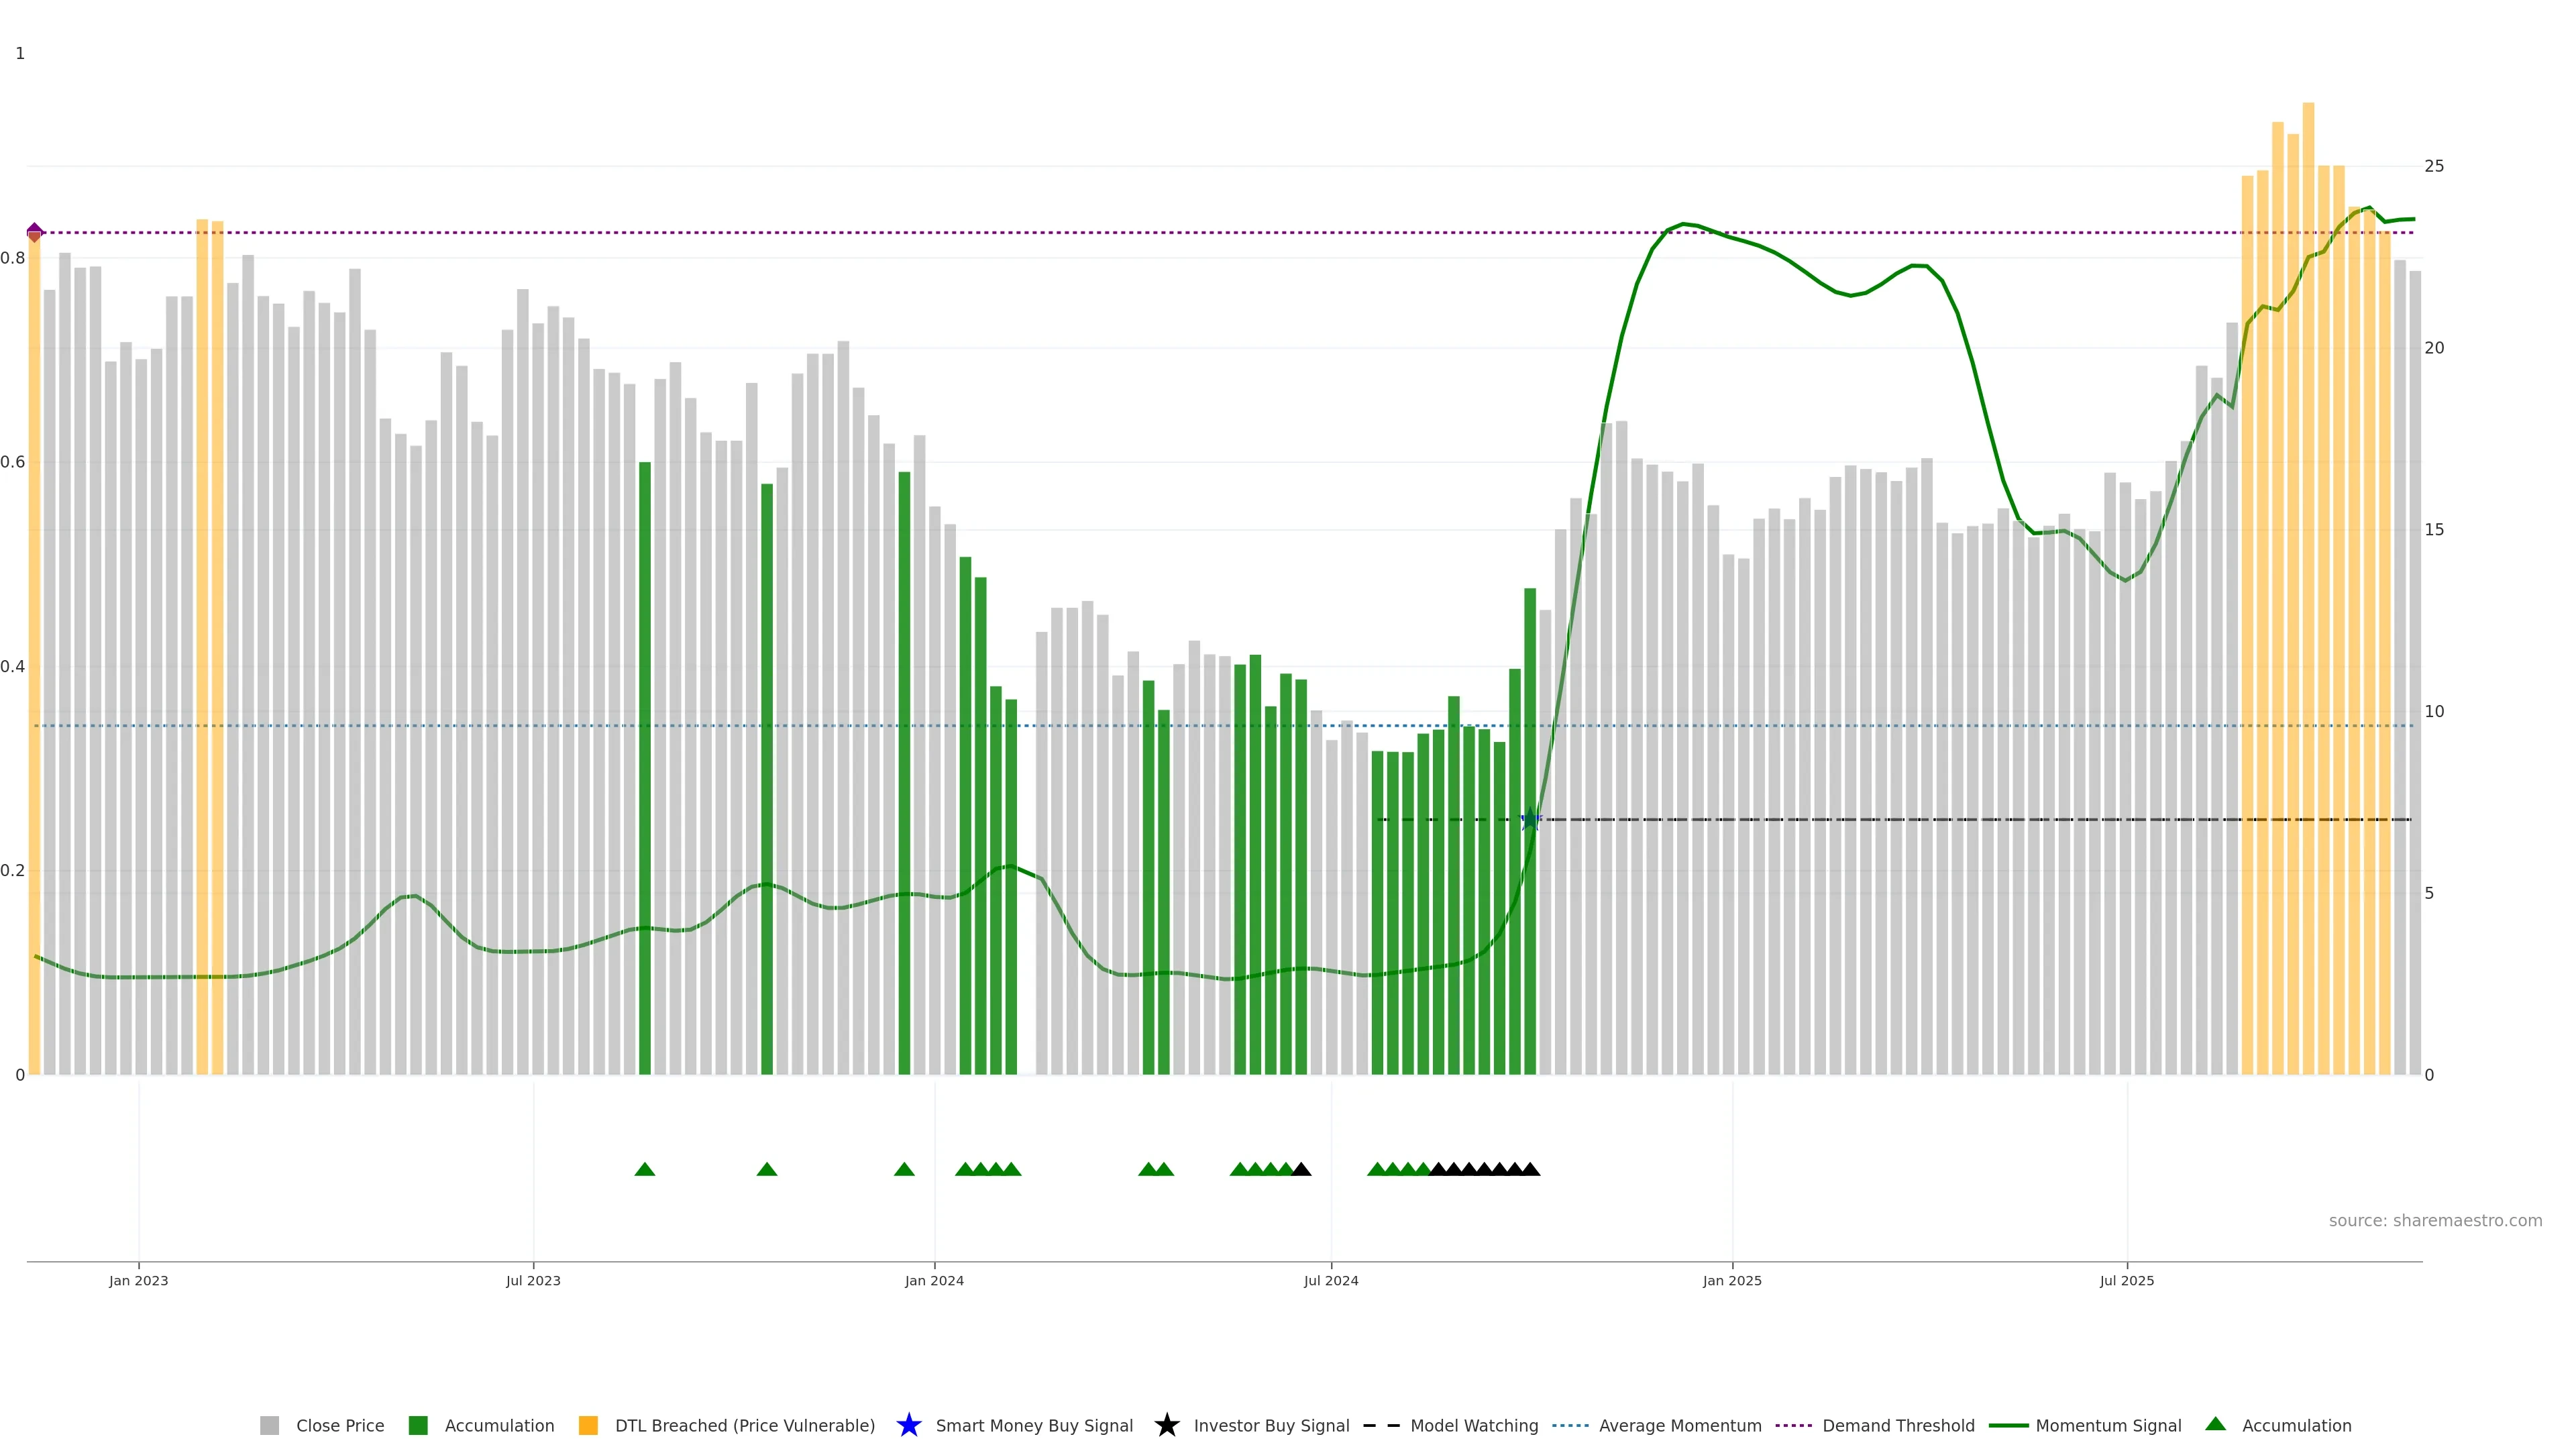The image size is (2576, 1449).
Task: Click the Jan 2024 axis tick label
Action: pyautogui.click(x=934, y=1280)
